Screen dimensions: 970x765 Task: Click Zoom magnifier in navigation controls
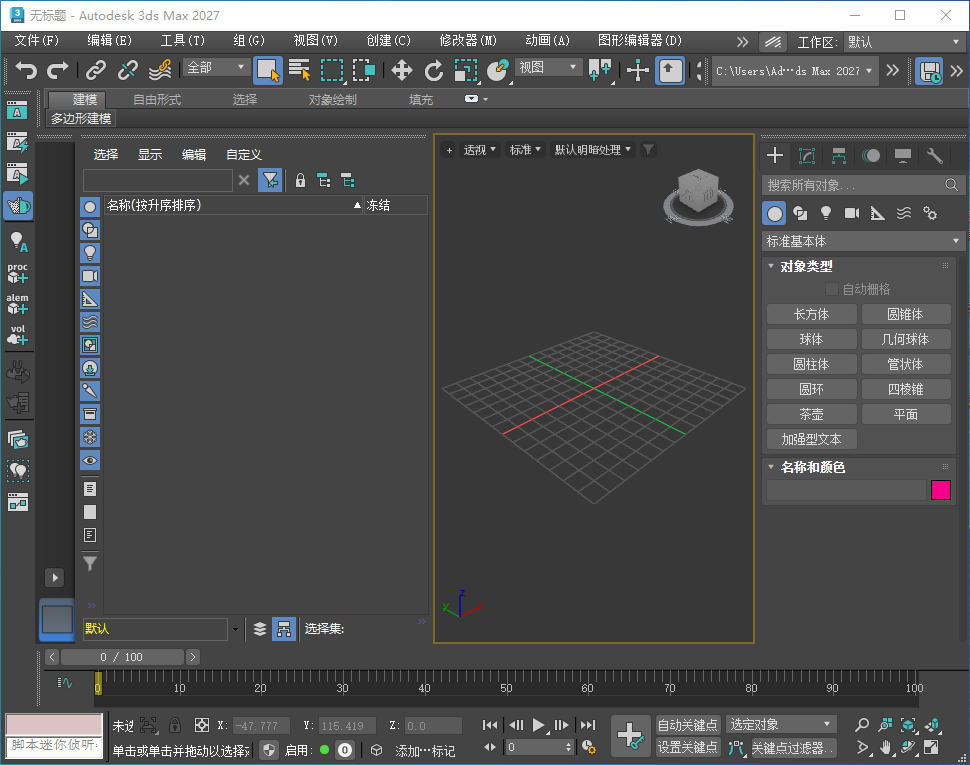click(862, 725)
